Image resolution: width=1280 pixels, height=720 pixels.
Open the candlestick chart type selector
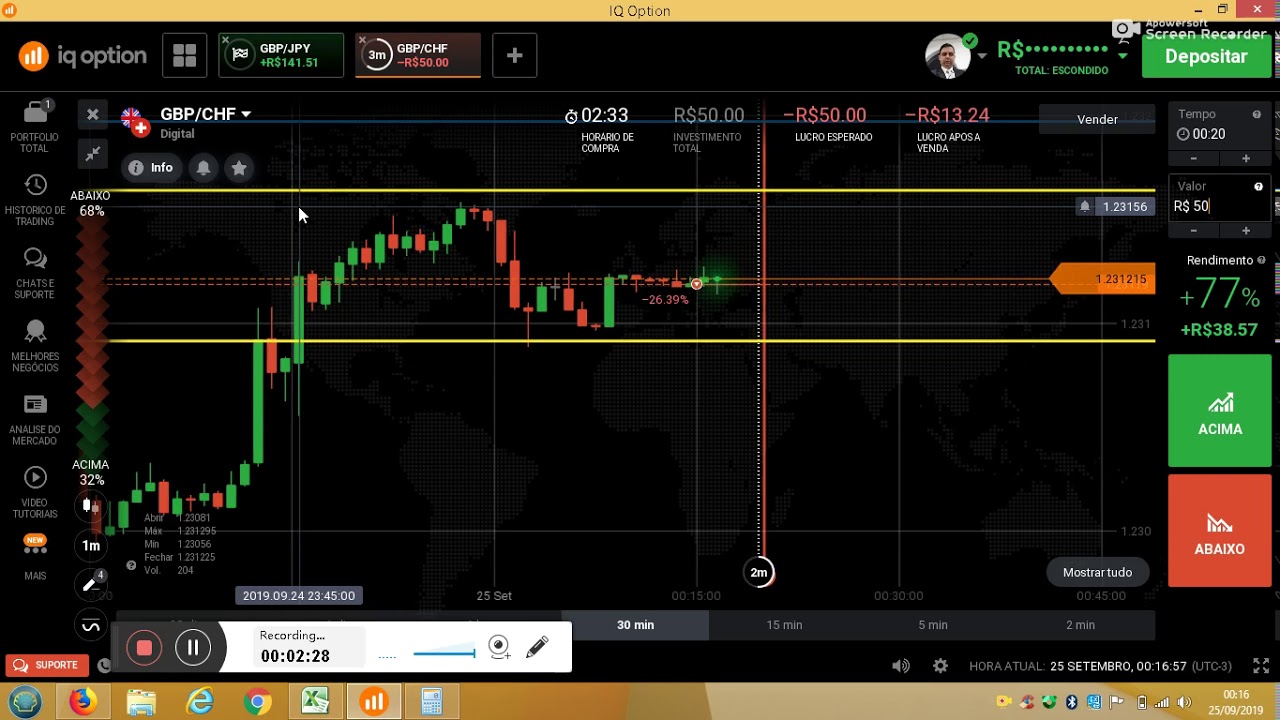91,505
